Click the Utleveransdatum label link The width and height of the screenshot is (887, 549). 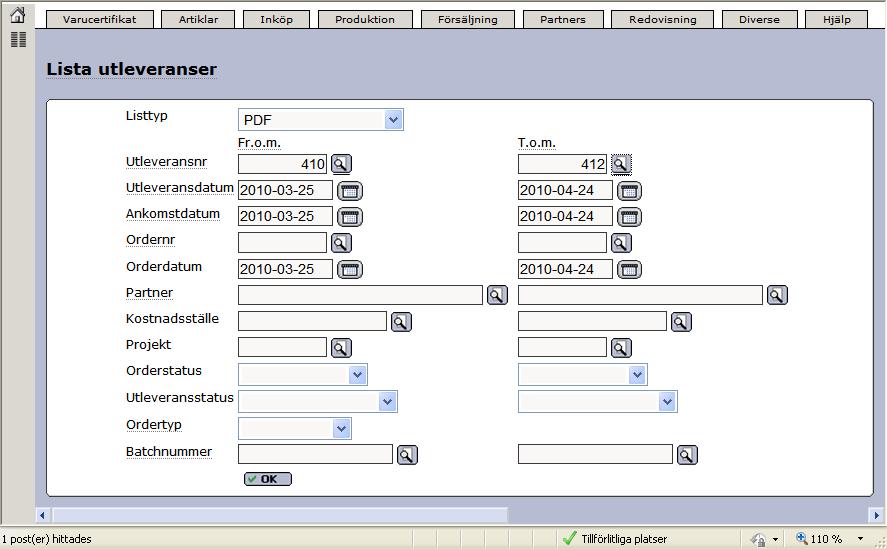[179, 187]
